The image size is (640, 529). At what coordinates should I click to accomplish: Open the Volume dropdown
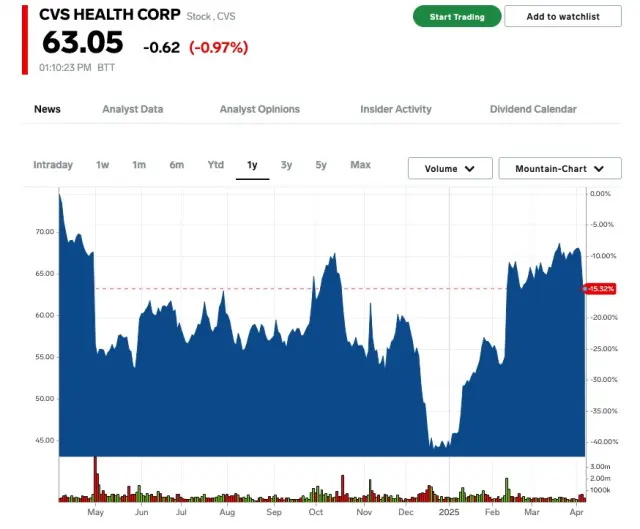click(450, 168)
